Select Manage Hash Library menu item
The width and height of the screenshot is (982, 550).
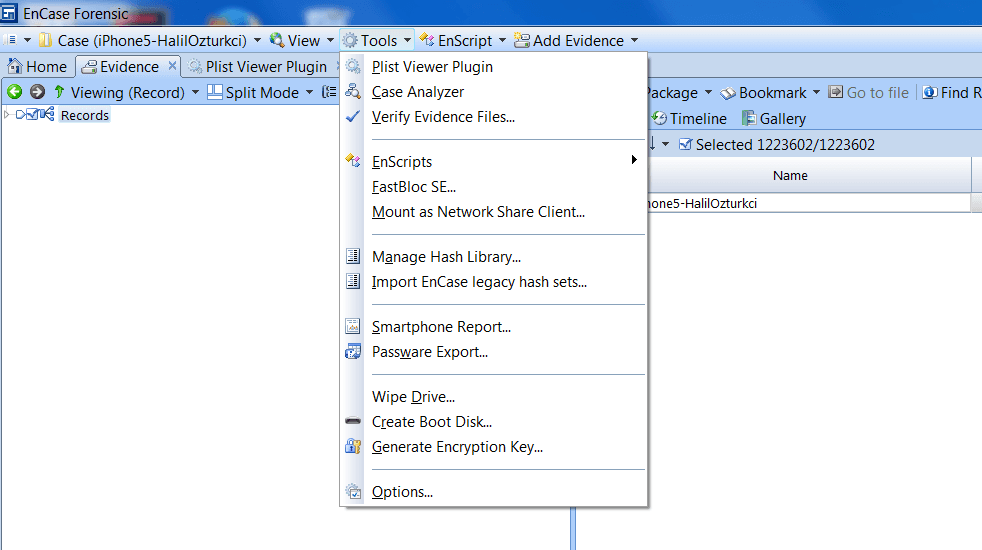(445, 257)
